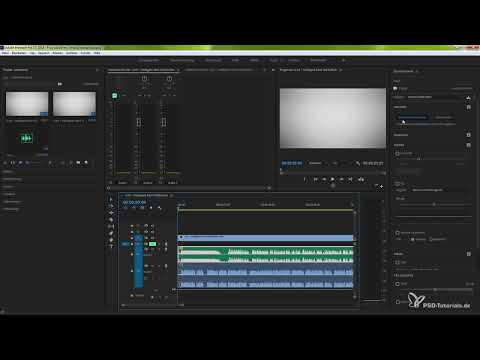This screenshot has height=360, width=480.
Task: Select the blue audio clip on the timeline
Action: click(266, 277)
